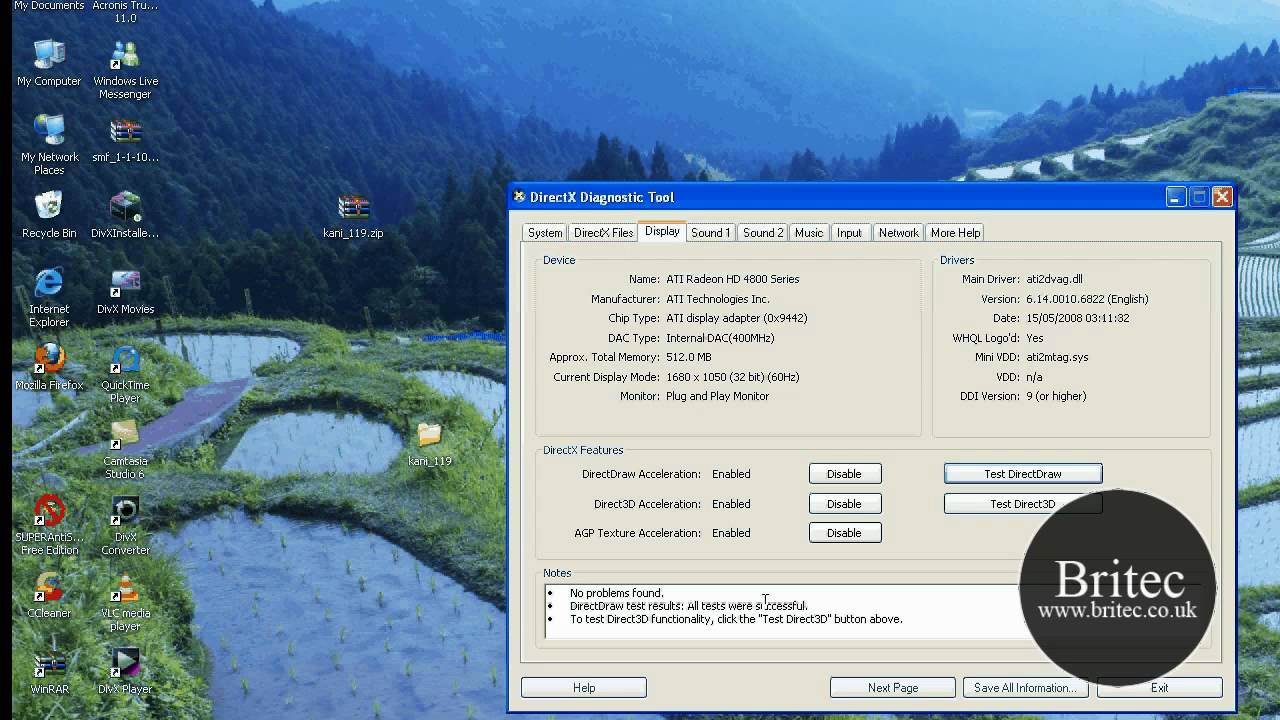The width and height of the screenshot is (1280, 720).
Task: Click display mode 1680 x 1050 (32 bit) (60Hz)
Action: coord(733,377)
